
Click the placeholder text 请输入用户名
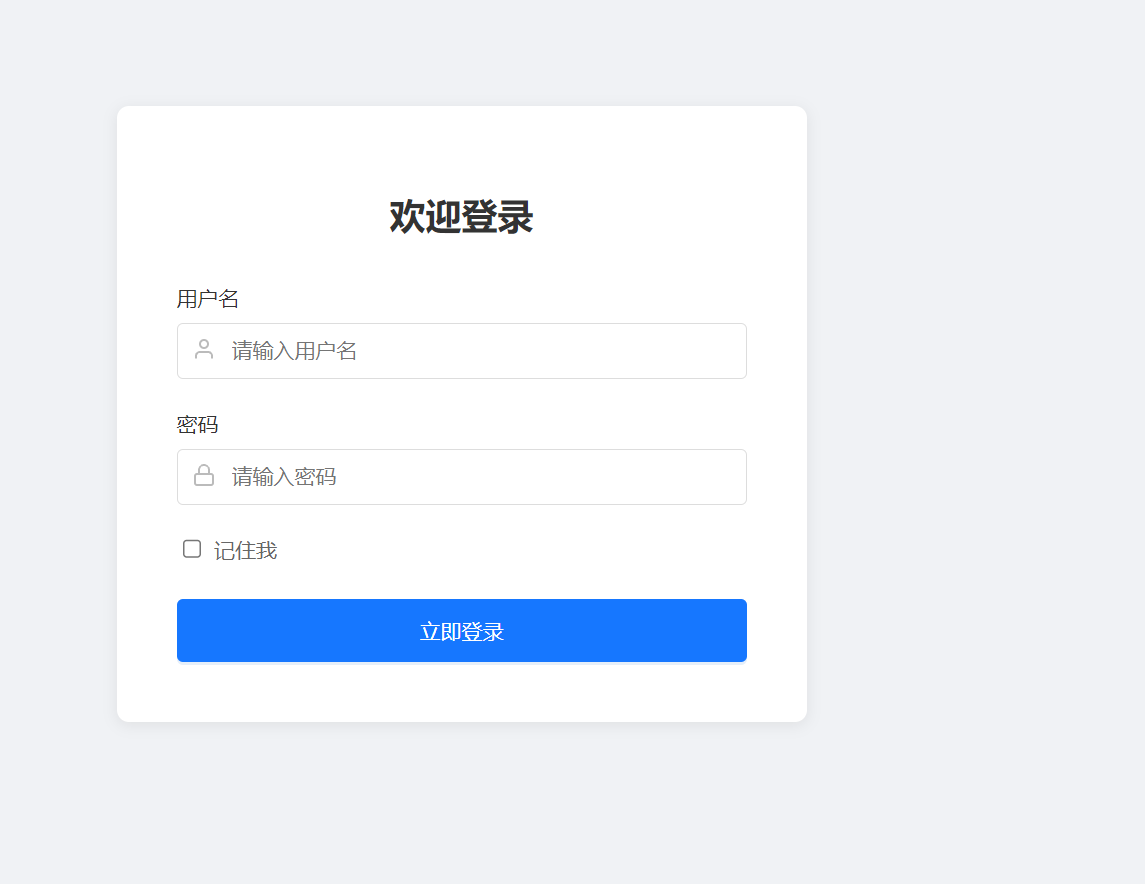294,351
